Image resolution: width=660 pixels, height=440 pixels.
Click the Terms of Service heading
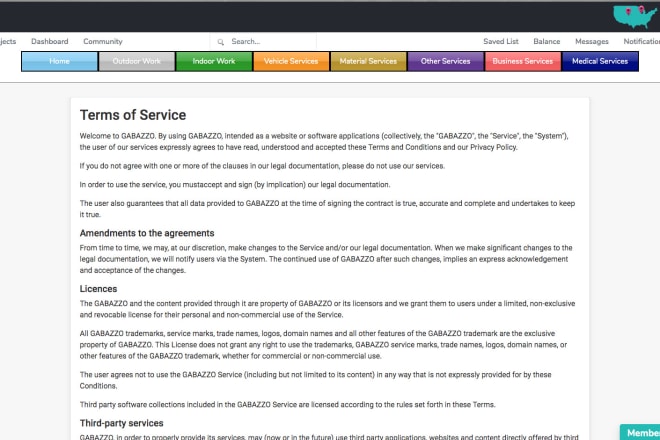pyautogui.click(x=133, y=115)
